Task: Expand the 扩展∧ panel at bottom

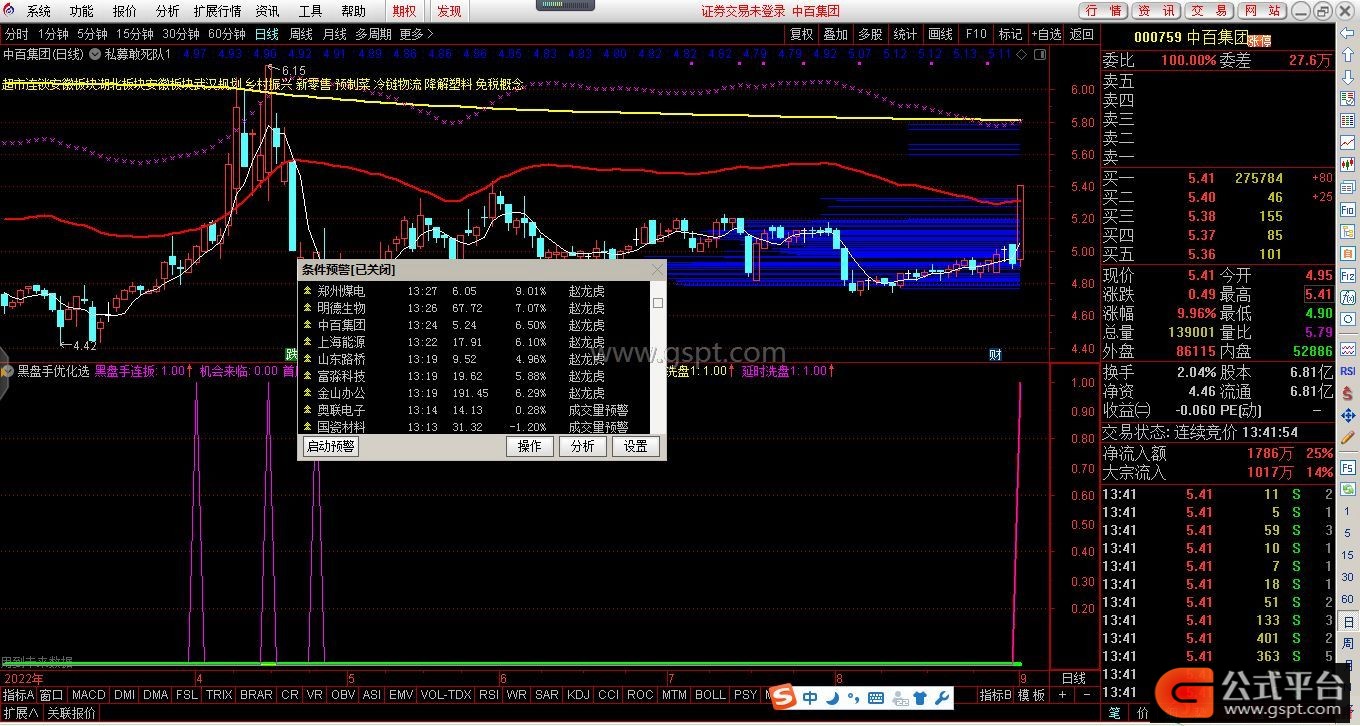Action: (x=20, y=714)
